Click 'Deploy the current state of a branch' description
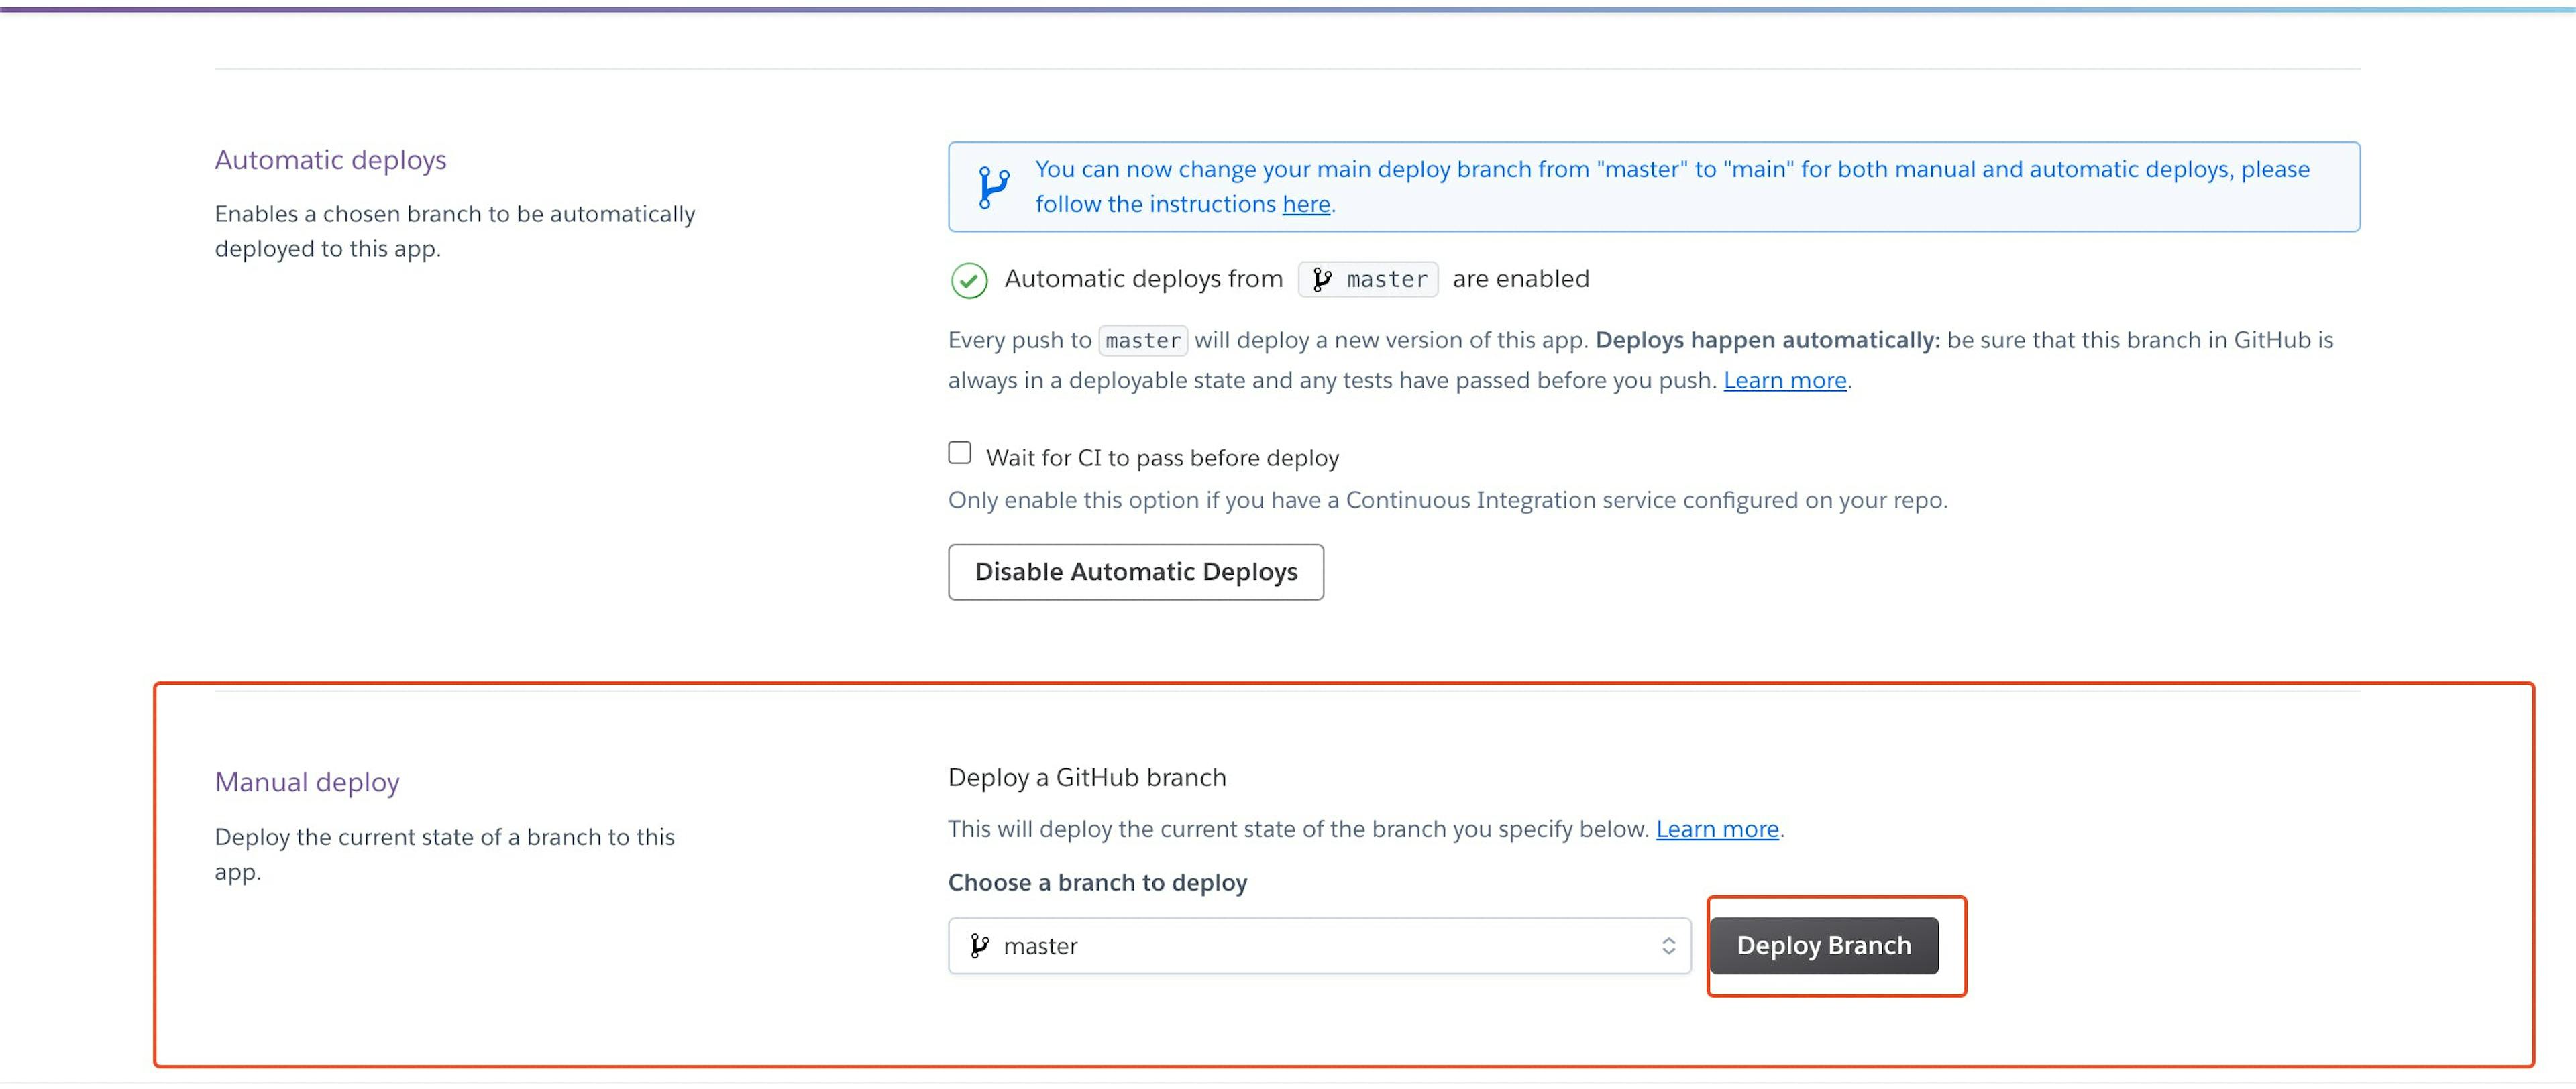This screenshot has height=1089, width=2576. (x=444, y=854)
